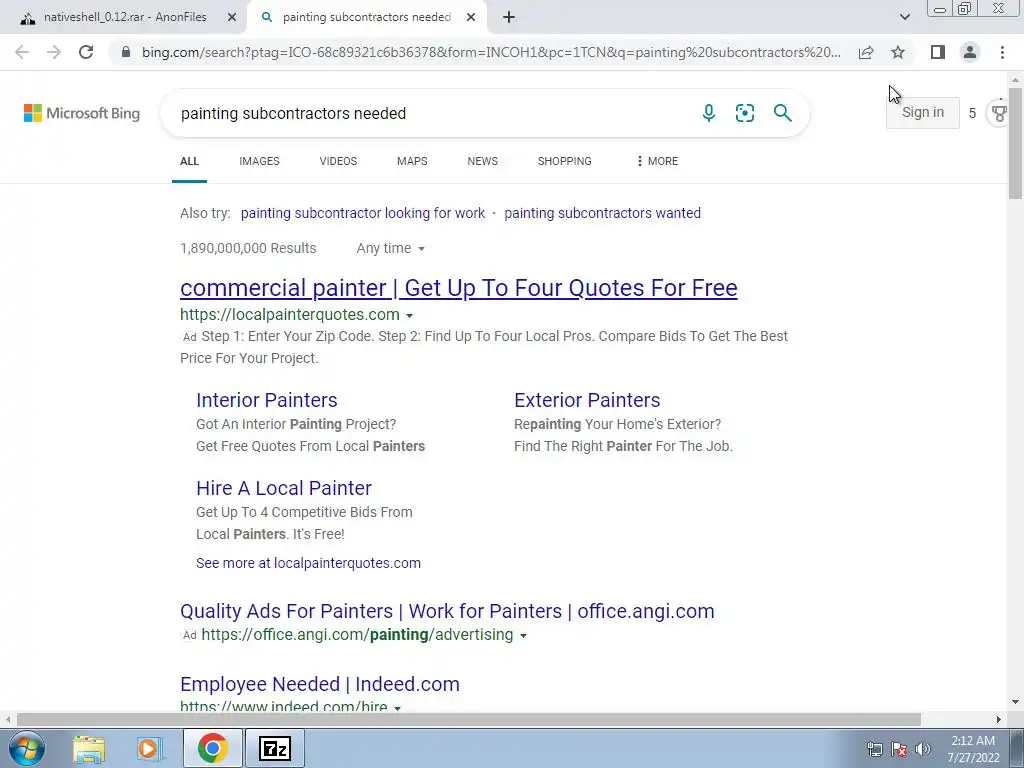Click the taskbar clock 2:12 AM
The image size is (1024, 768).
(x=973, y=741)
